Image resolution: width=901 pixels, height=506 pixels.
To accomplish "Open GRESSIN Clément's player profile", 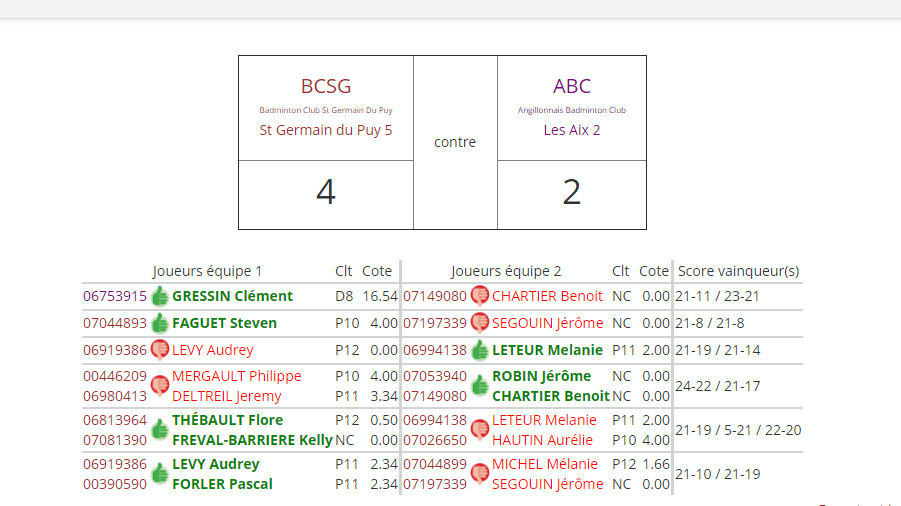I will click(232, 296).
